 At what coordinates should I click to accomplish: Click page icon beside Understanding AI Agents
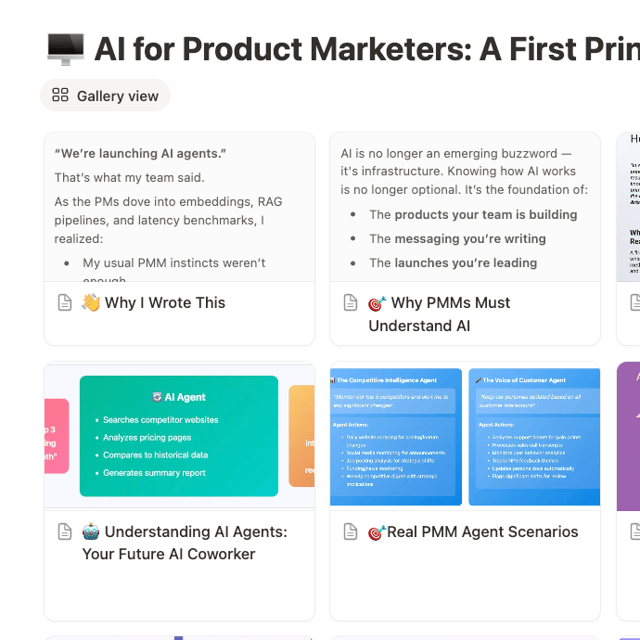[64, 531]
